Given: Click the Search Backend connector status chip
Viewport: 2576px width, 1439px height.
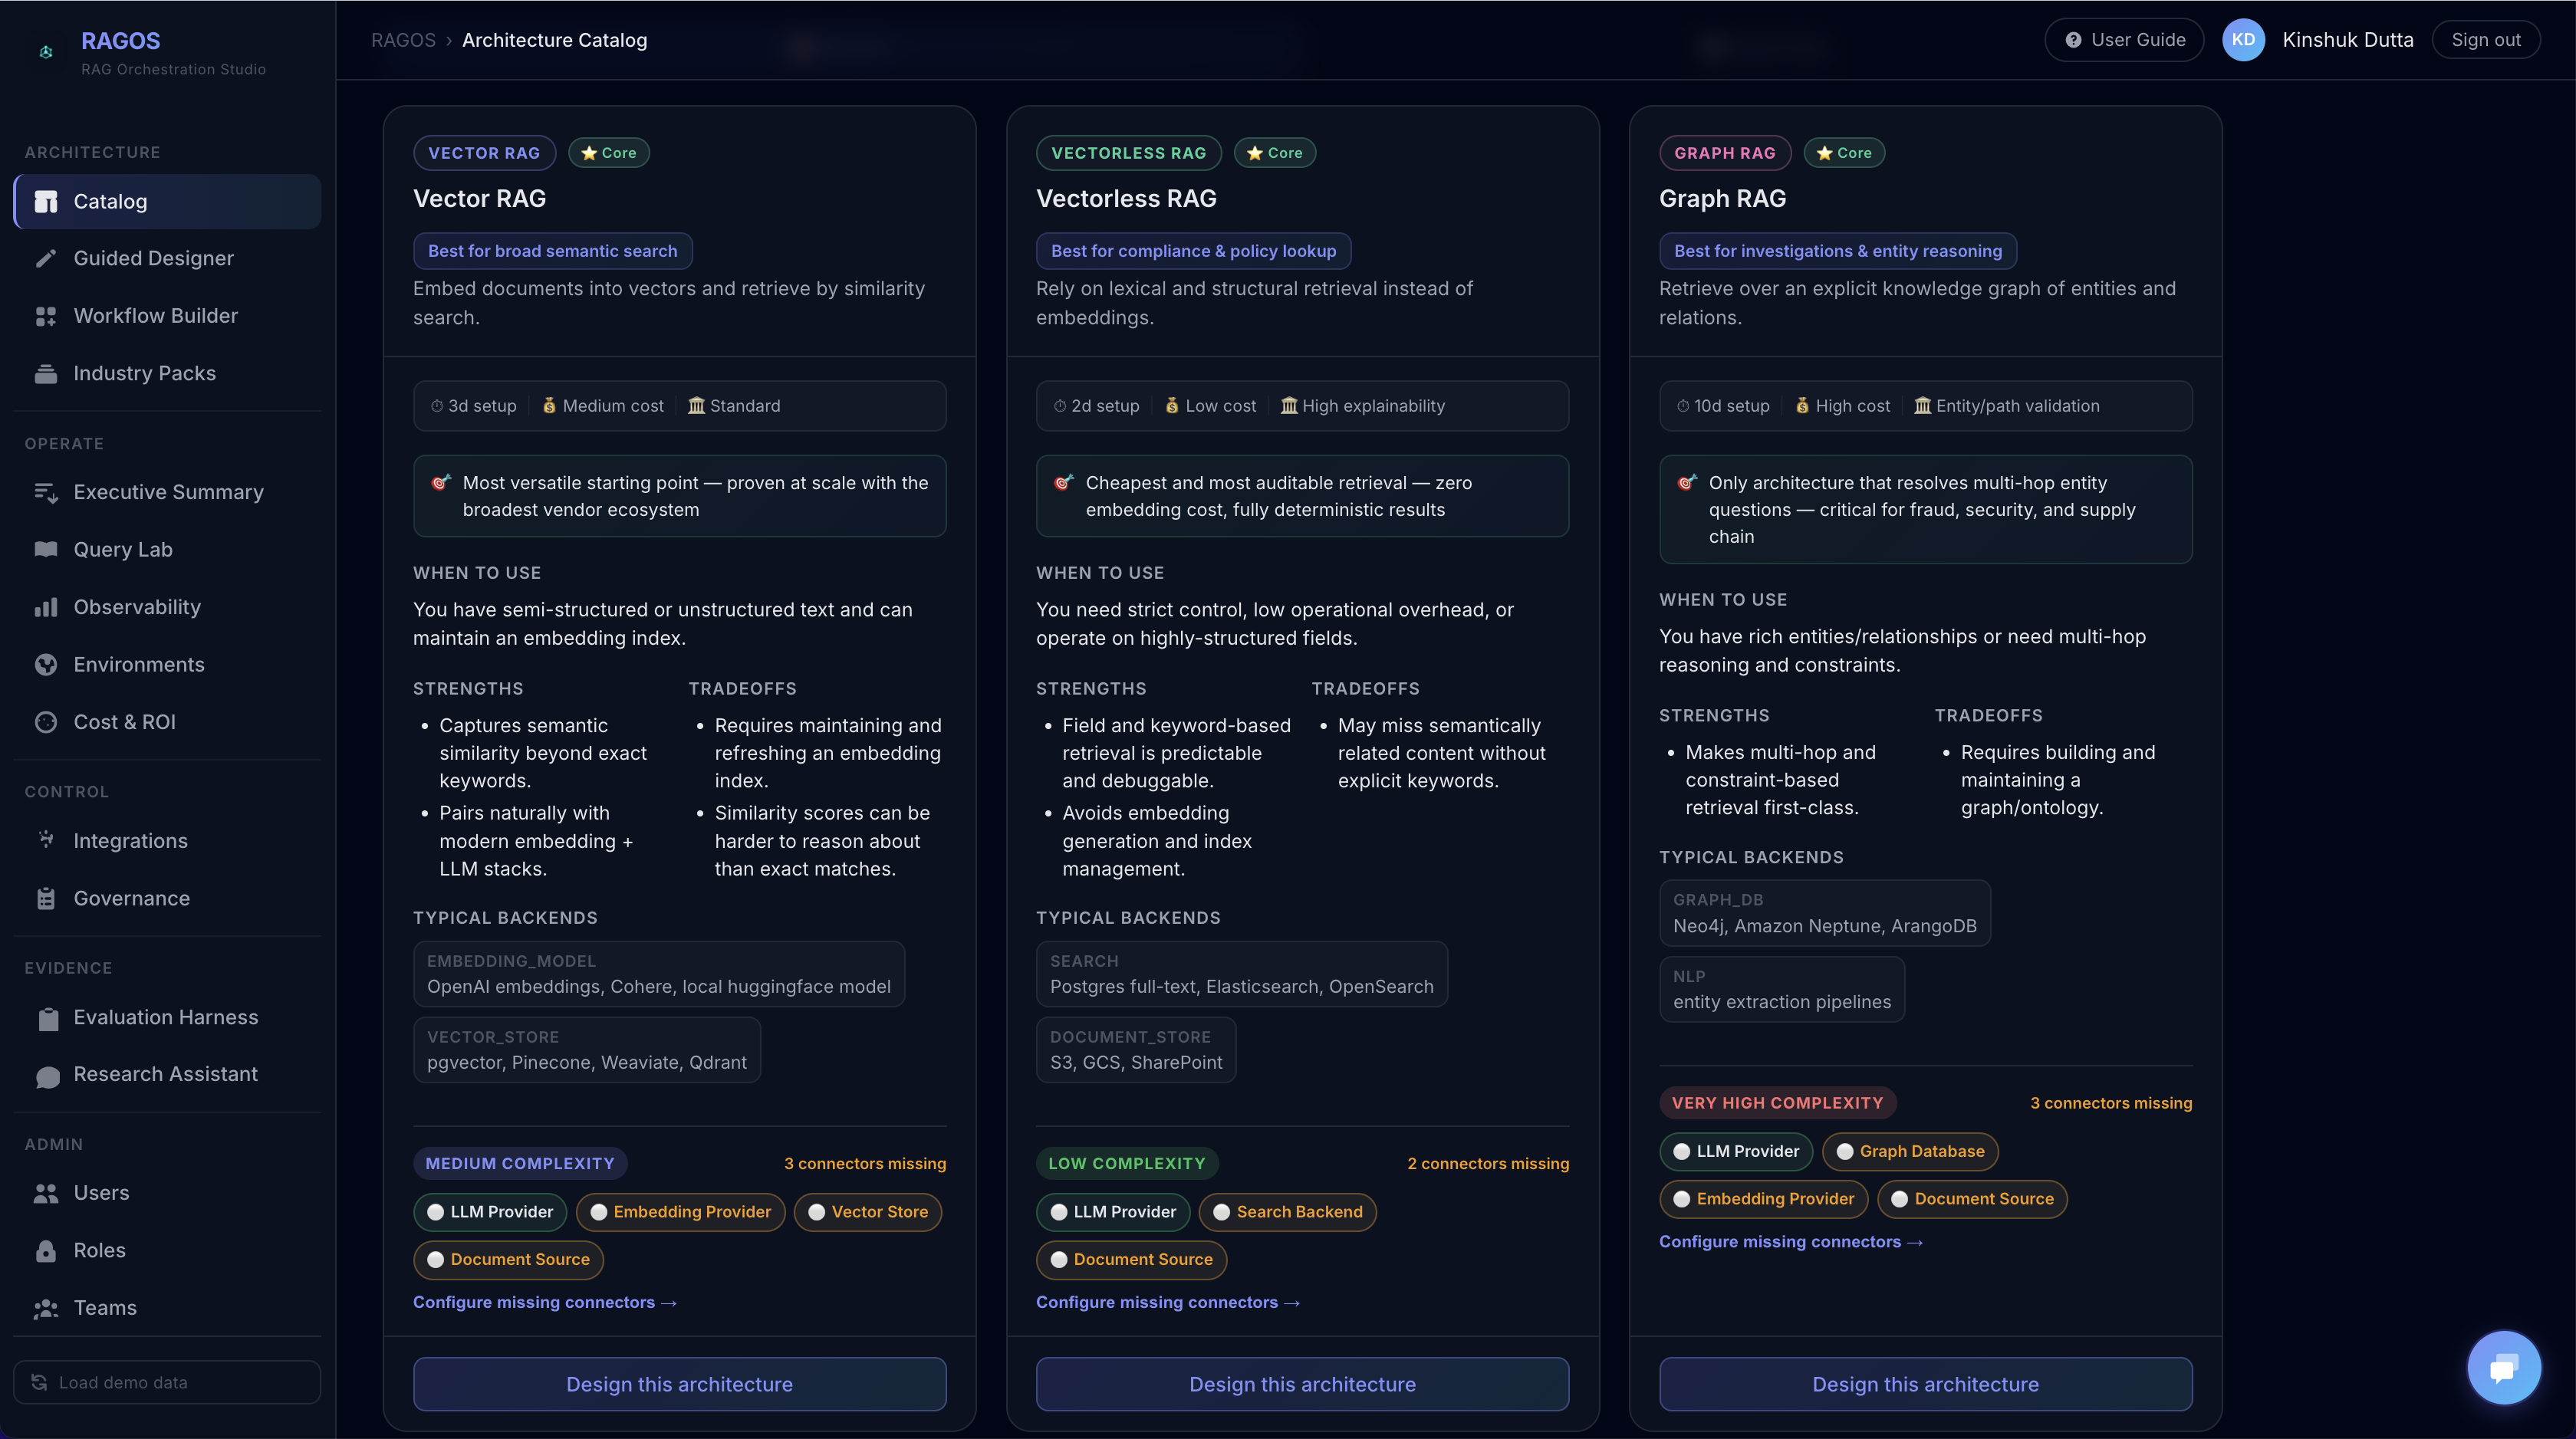Looking at the screenshot, I should (x=1287, y=1212).
